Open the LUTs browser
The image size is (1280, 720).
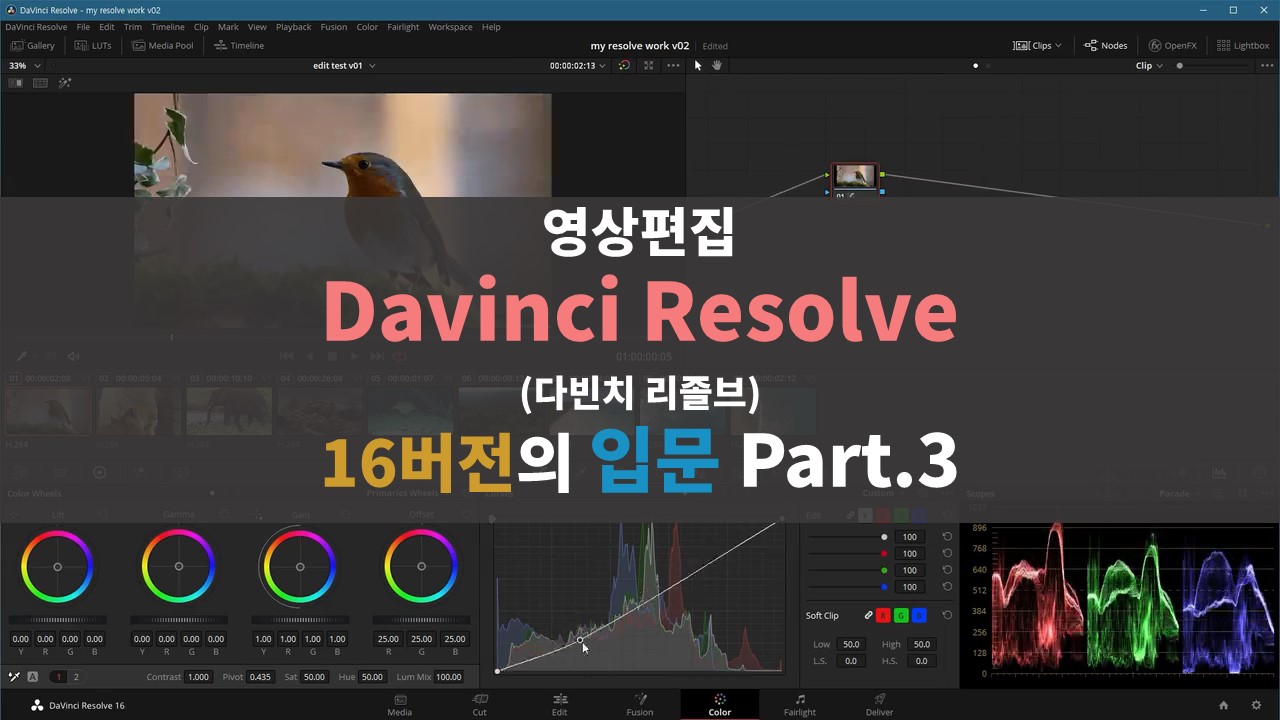(93, 45)
